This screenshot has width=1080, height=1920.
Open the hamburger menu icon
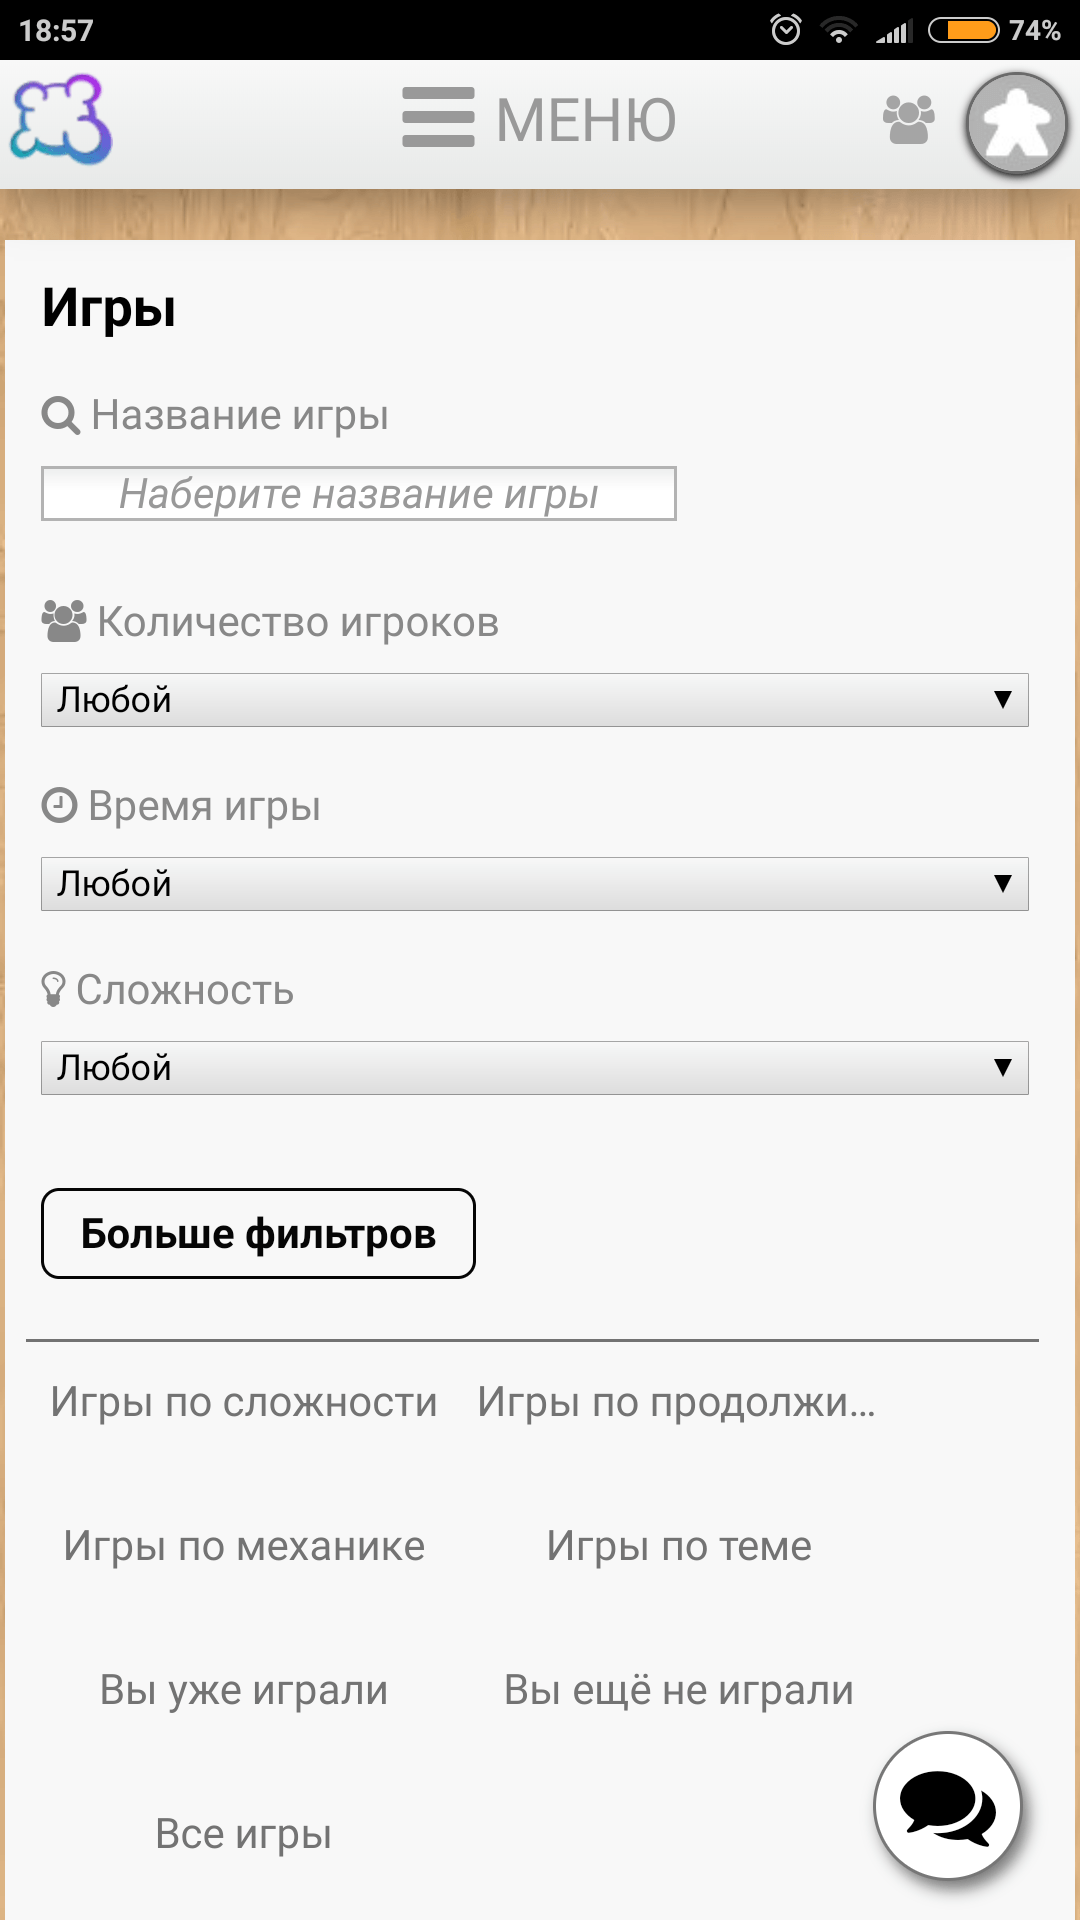pyautogui.click(x=438, y=118)
